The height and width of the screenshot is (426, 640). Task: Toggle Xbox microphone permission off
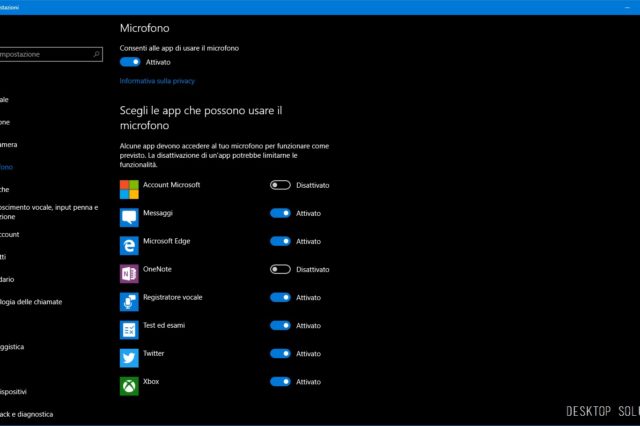coord(280,381)
